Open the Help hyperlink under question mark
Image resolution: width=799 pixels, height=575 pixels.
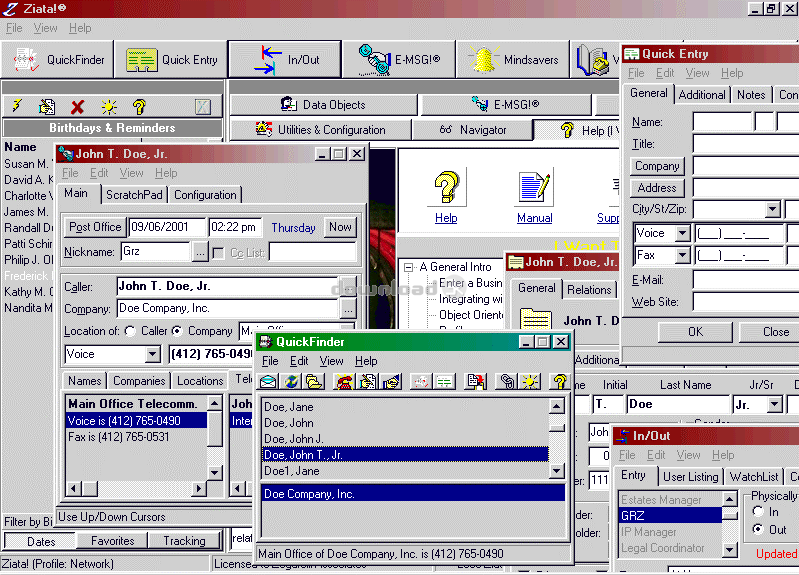pyautogui.click(x=446, y=218)
